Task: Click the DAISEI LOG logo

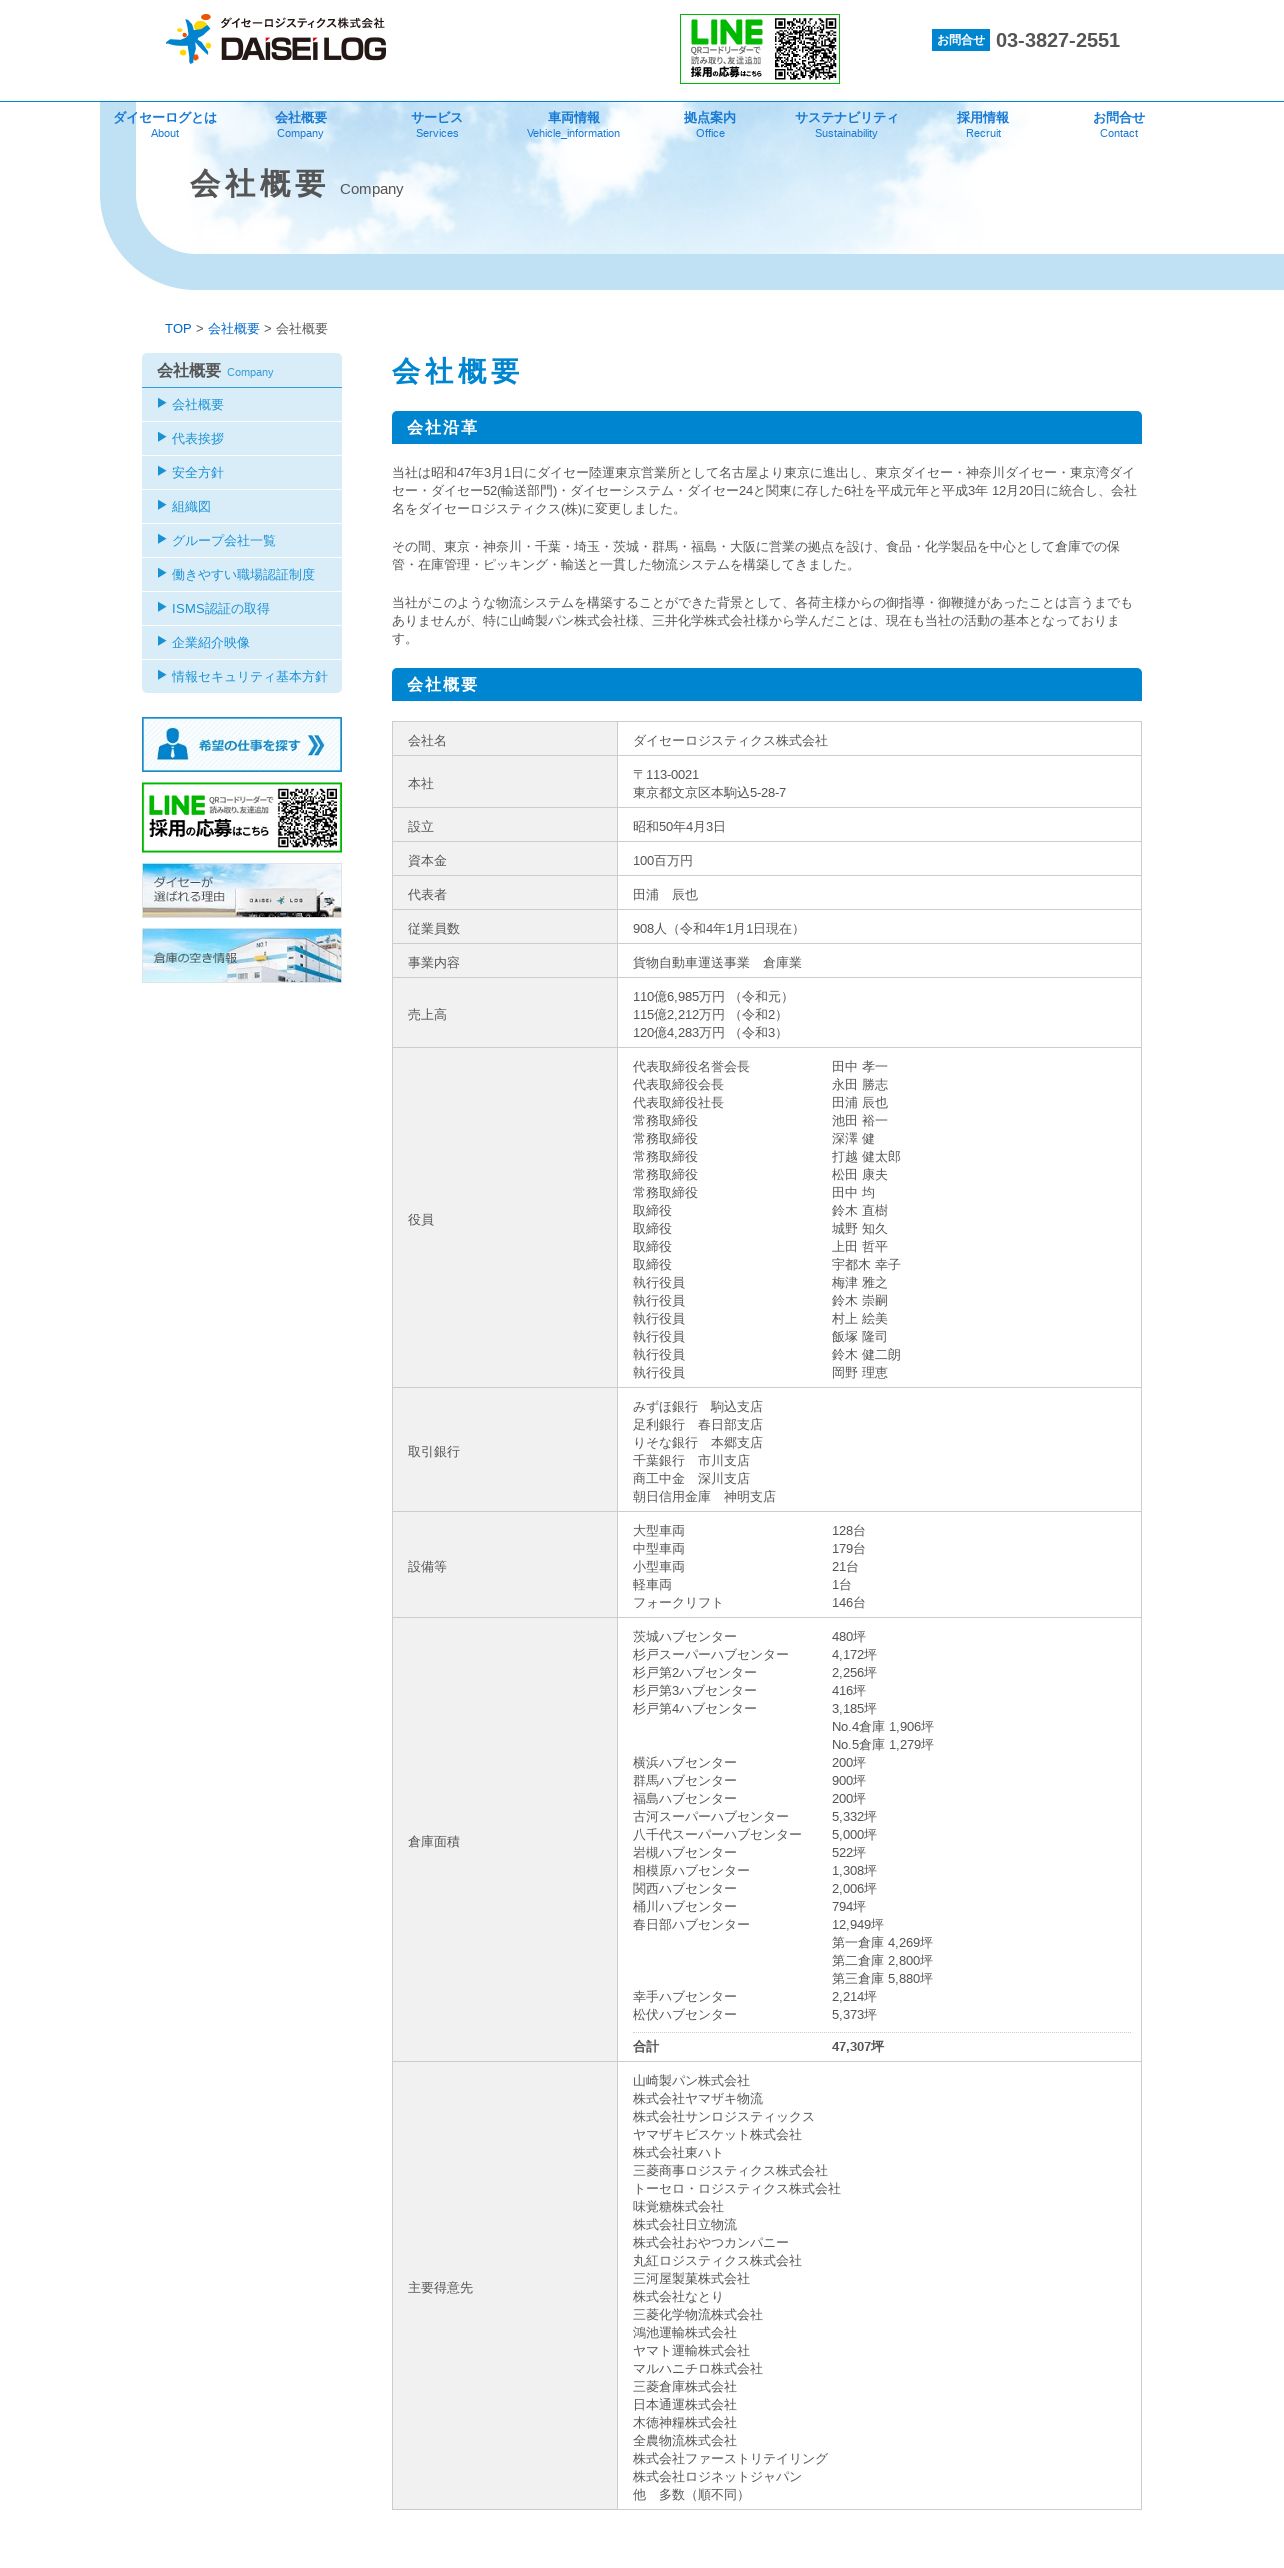Action: pos(276,40)
